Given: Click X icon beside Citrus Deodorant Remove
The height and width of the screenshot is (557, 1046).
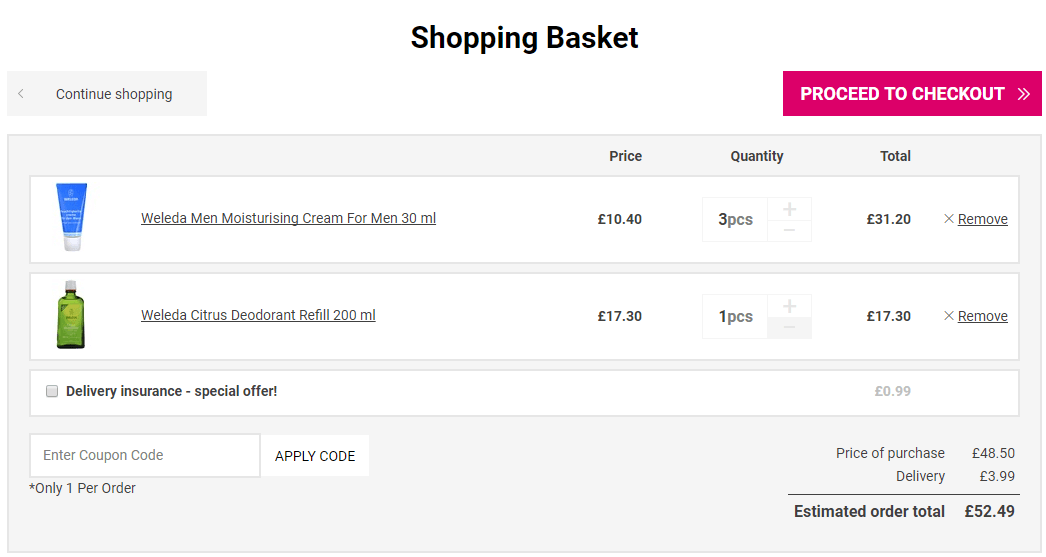Looking at the screenshot, I should point(949,316).
